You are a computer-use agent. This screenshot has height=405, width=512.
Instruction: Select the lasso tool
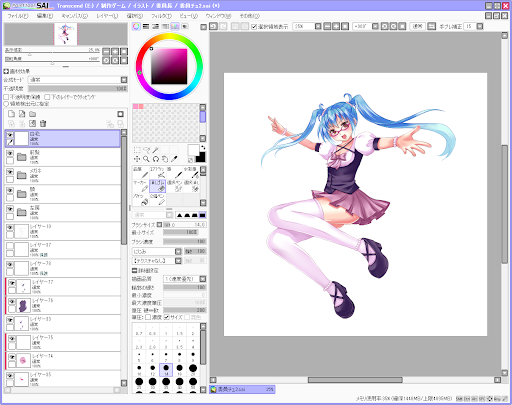coord(146,150)
